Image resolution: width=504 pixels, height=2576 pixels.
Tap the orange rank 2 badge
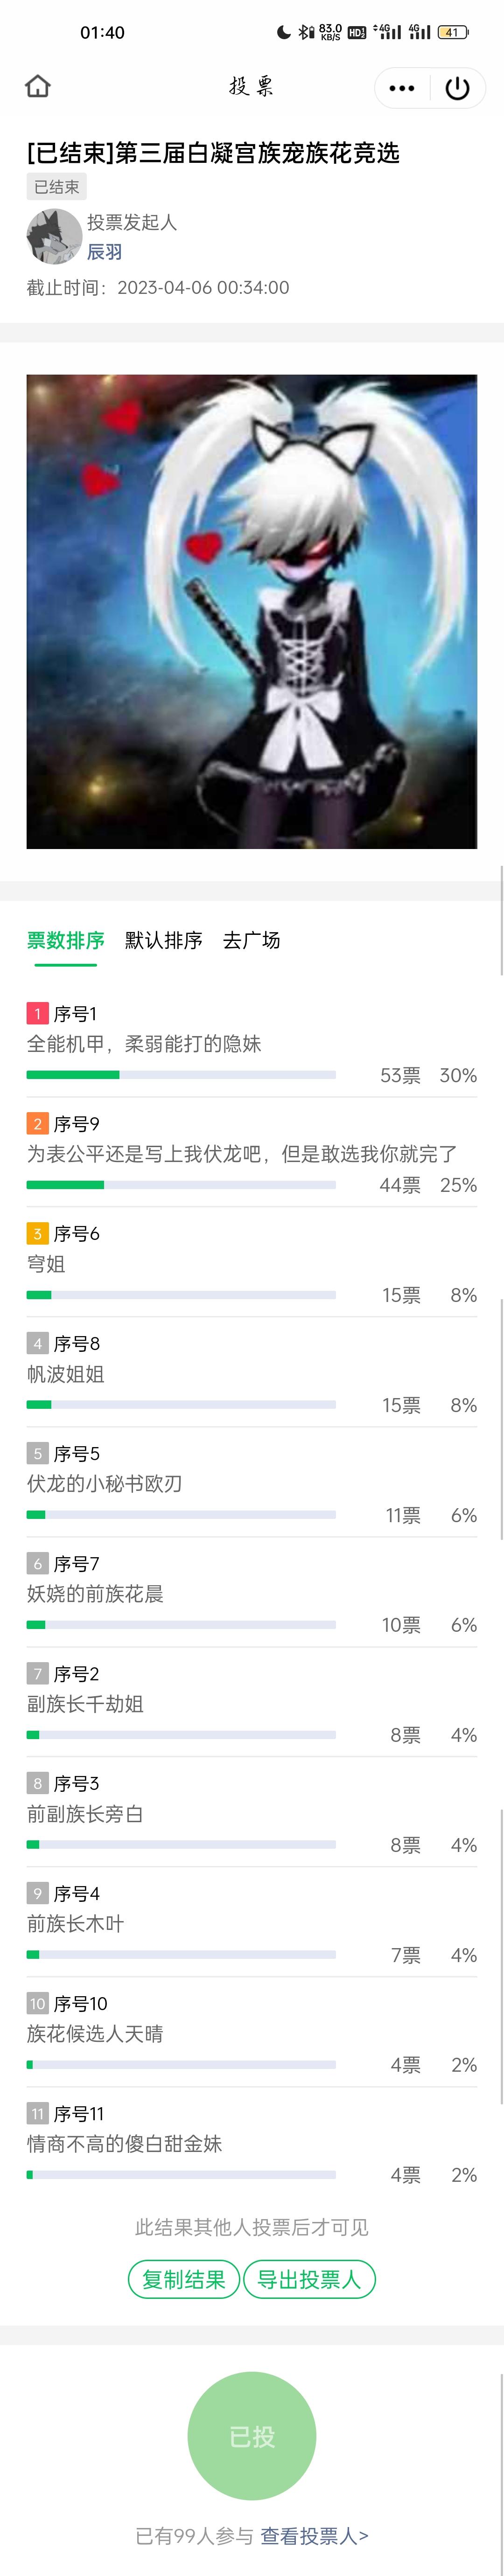click(37, 1123)
